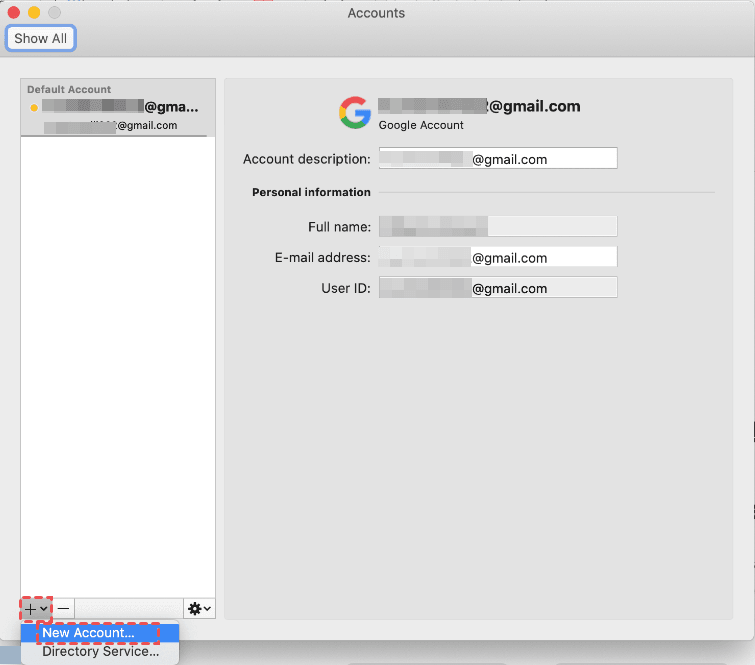Open the add account plus dropdown
755x665 pixels.
click(x=36, y=609)
